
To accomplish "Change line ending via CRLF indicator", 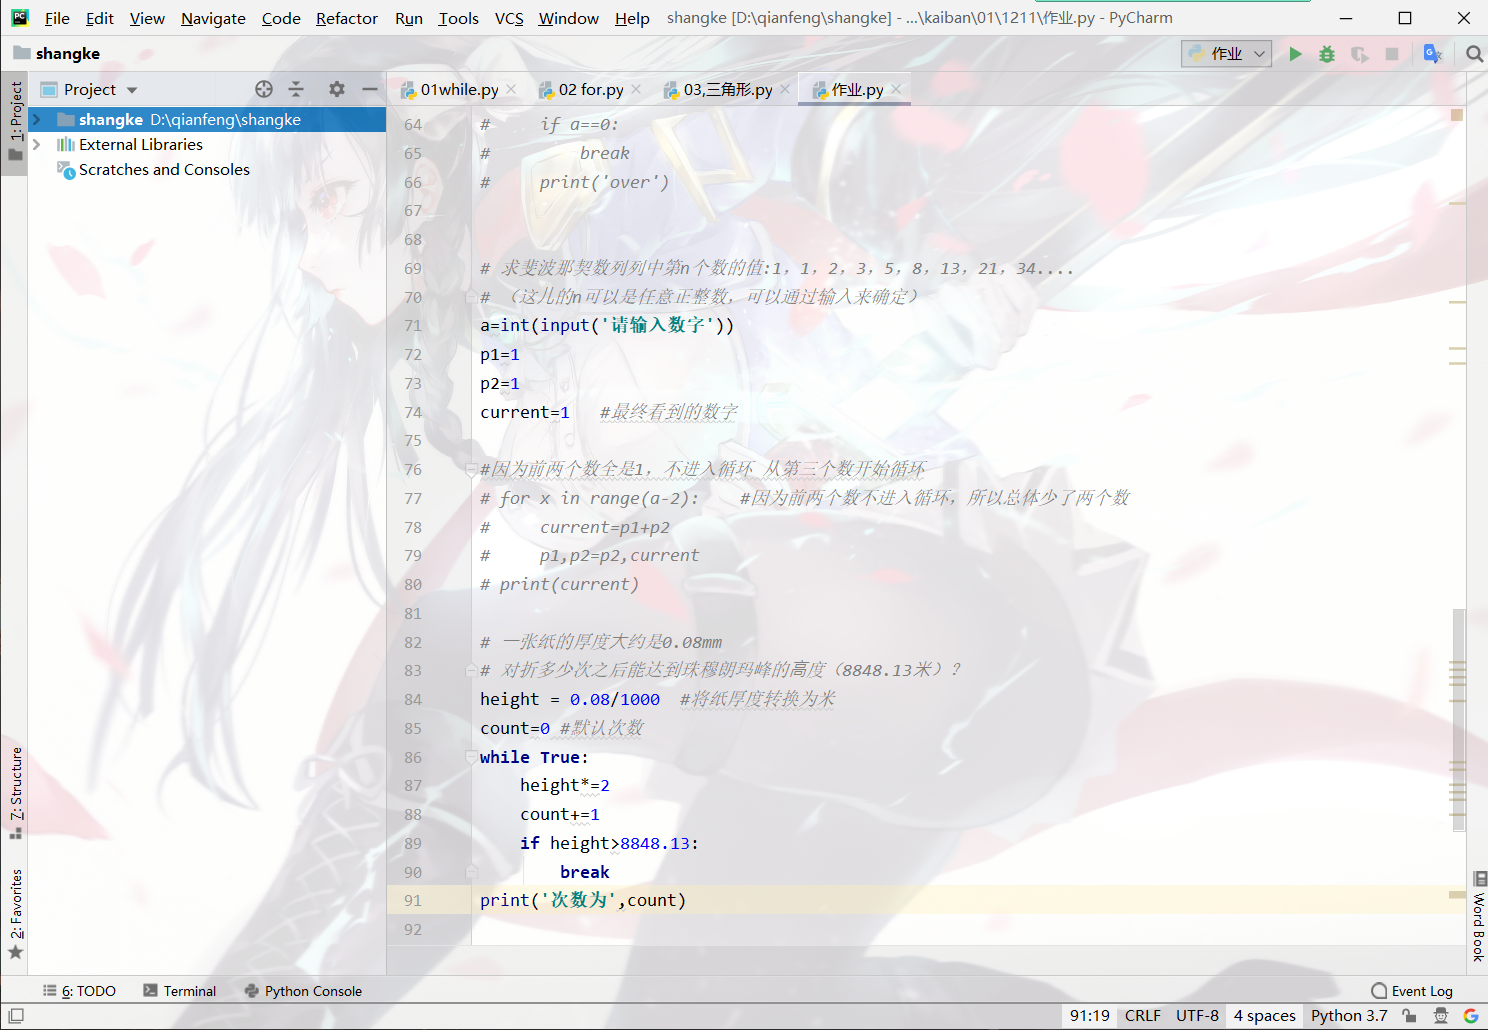I will 1141,1015.
